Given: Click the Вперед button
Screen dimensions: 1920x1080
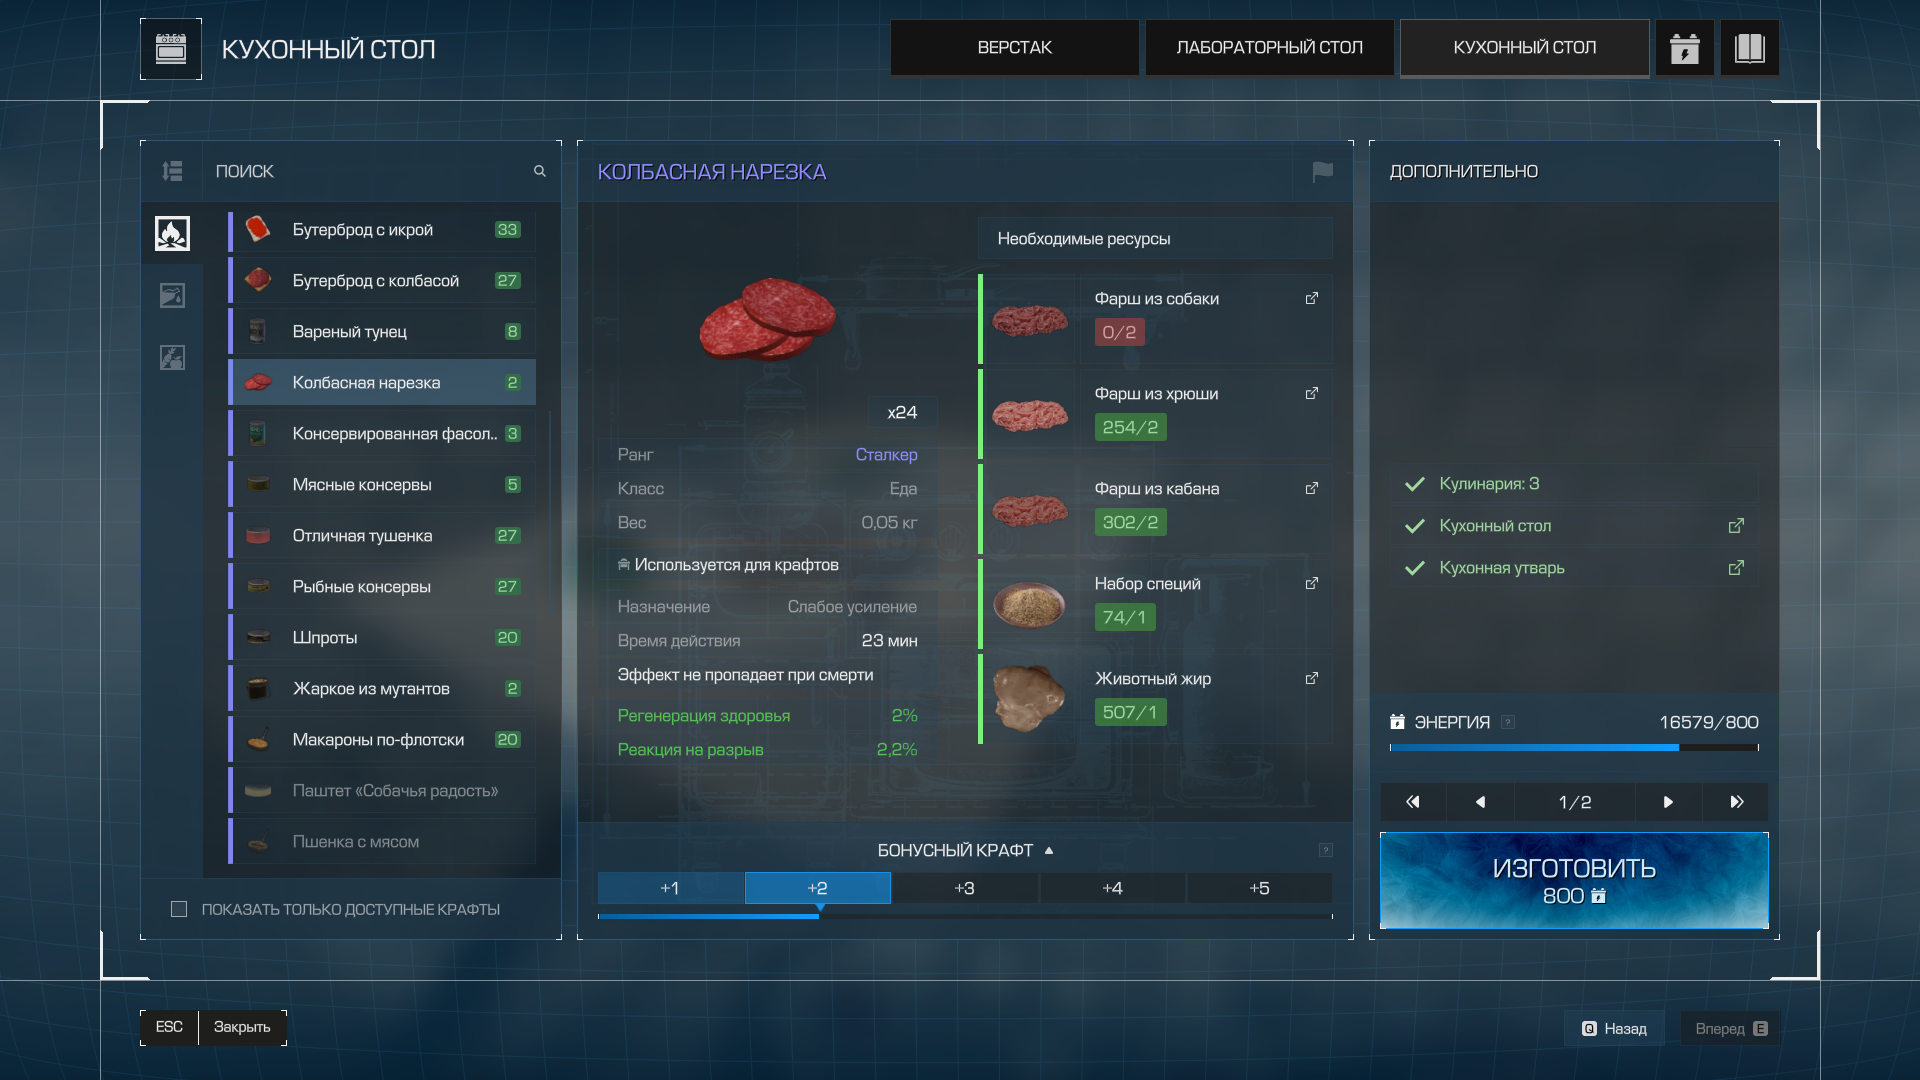Looking at the screenshot, I should click(1730, 1028).
